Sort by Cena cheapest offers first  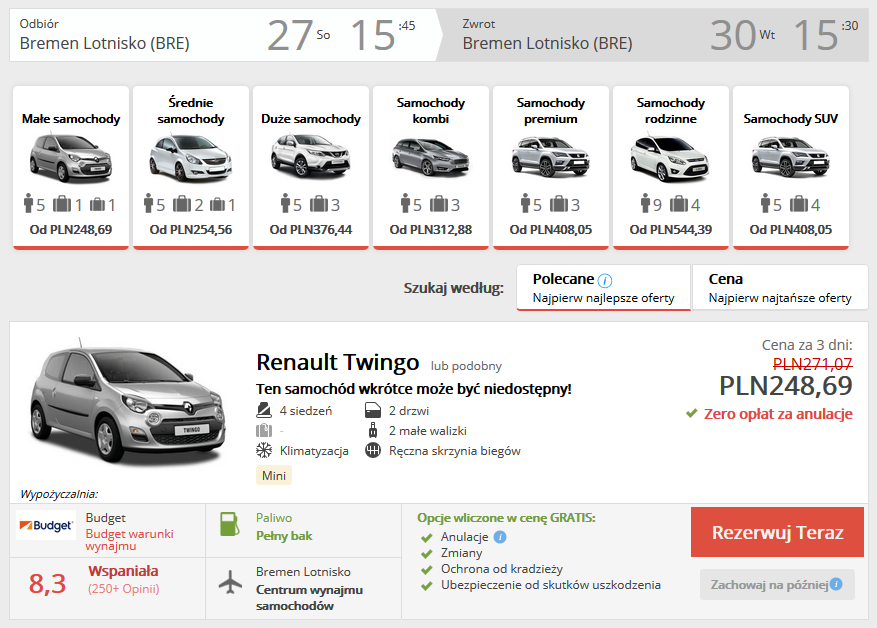click(x=780, y=287)
